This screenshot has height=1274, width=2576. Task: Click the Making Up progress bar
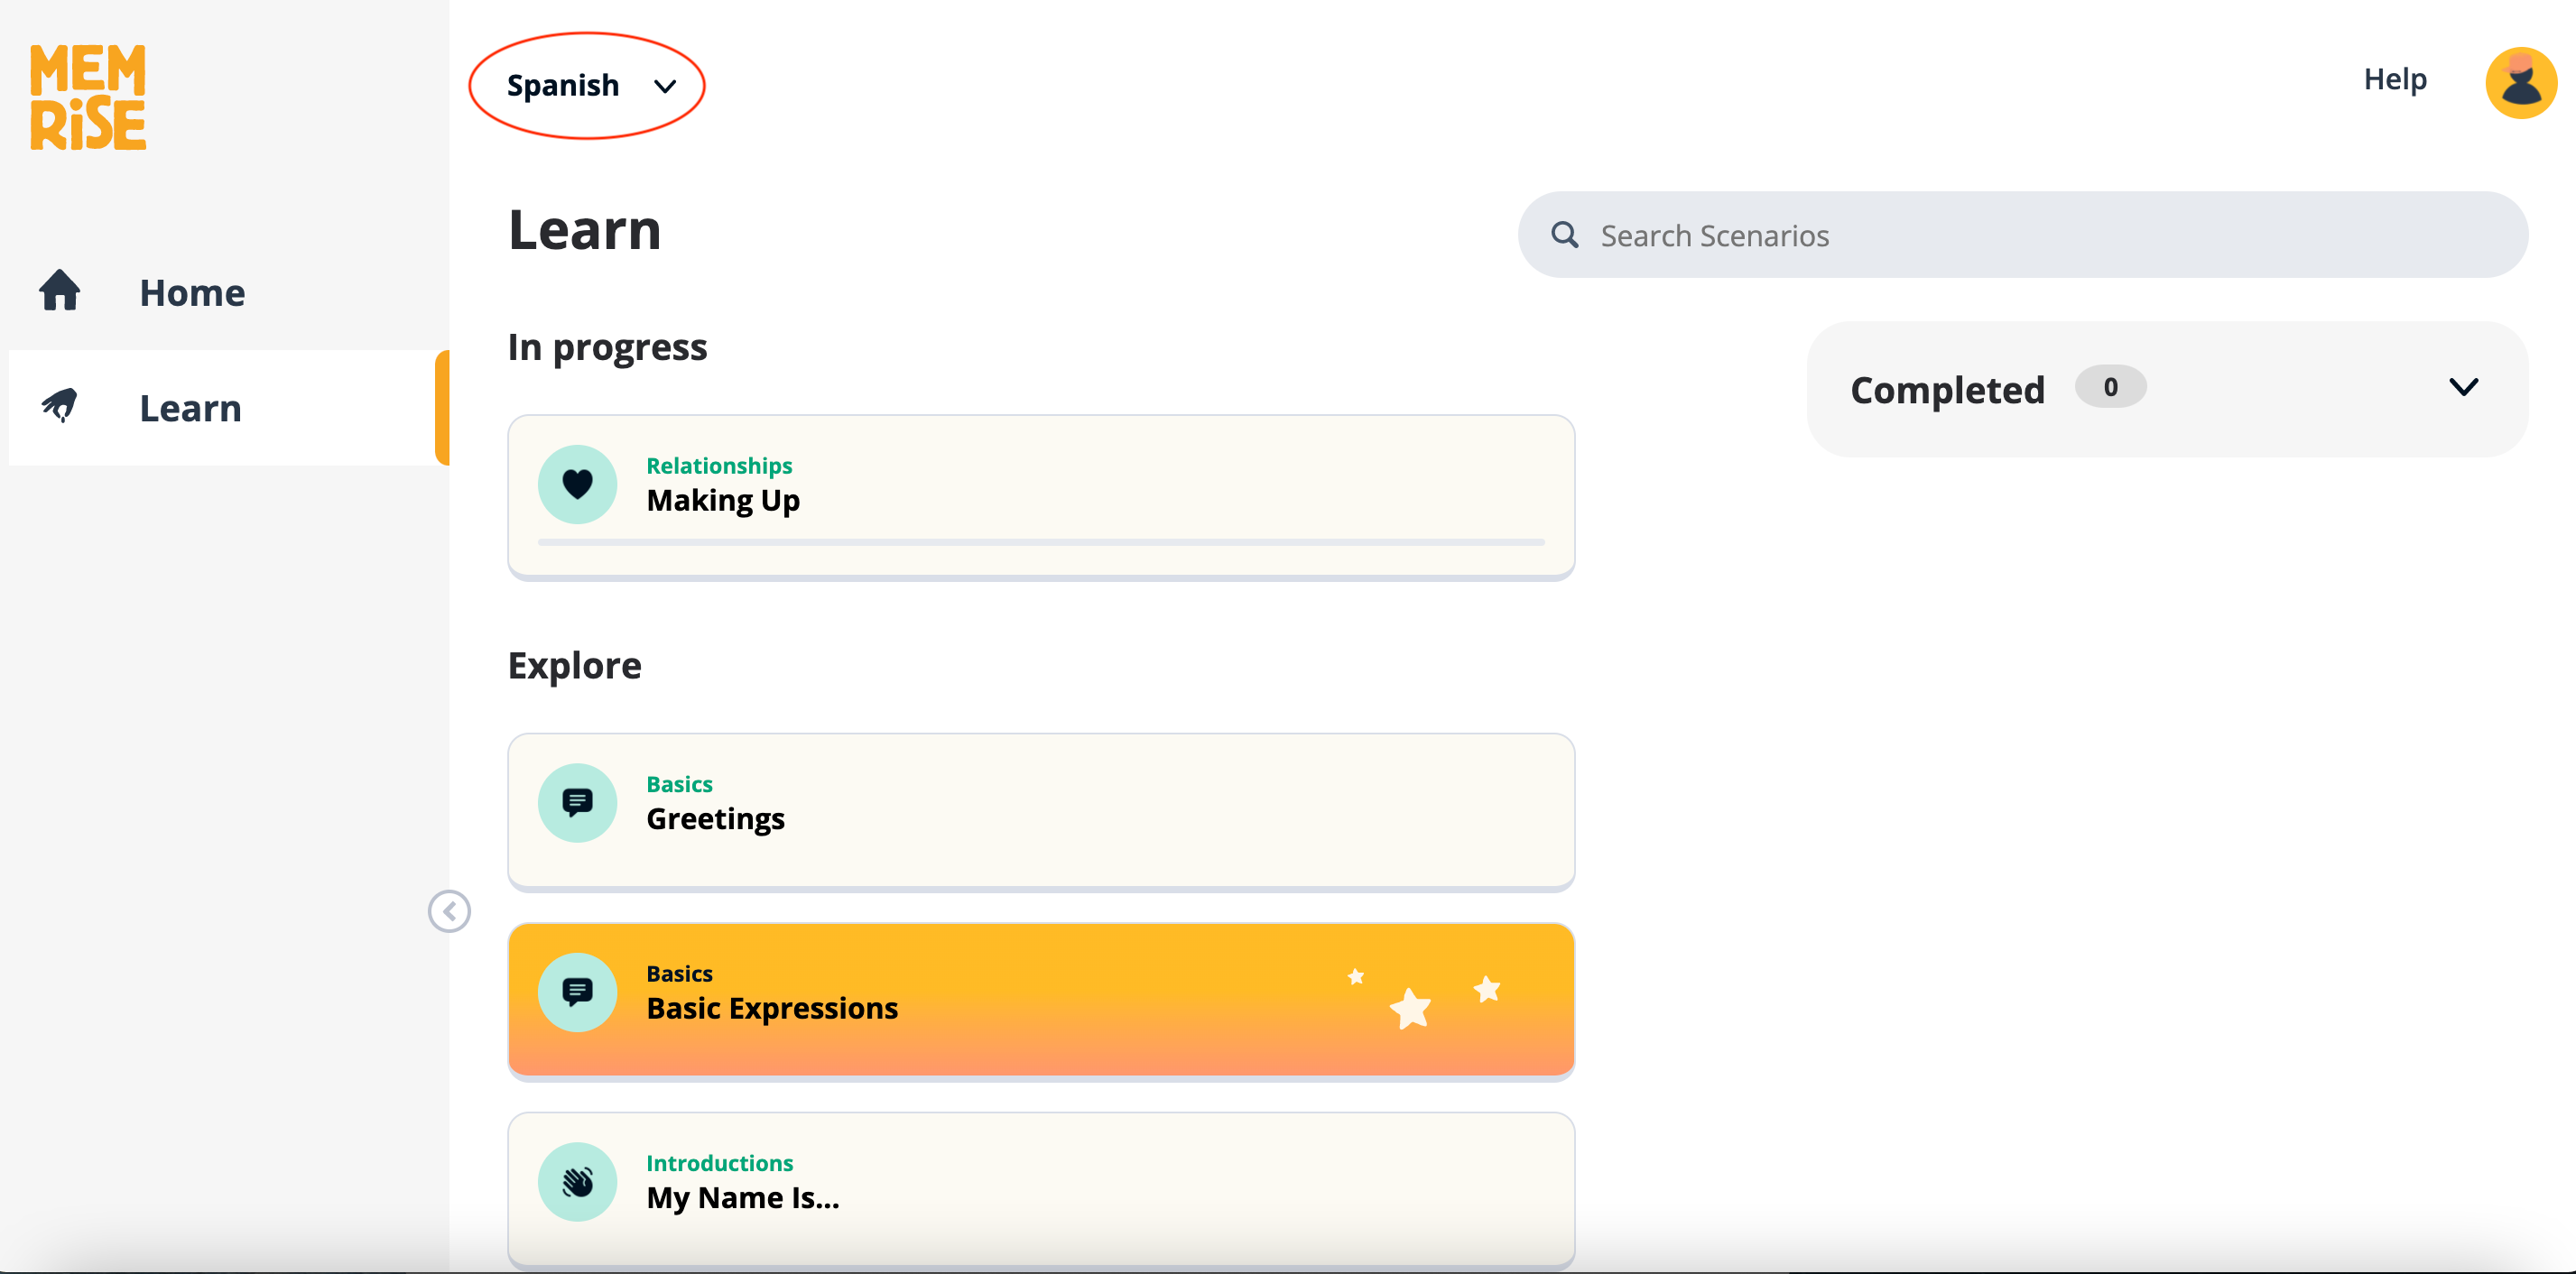pyautogui.click(x=1040, y=542)
